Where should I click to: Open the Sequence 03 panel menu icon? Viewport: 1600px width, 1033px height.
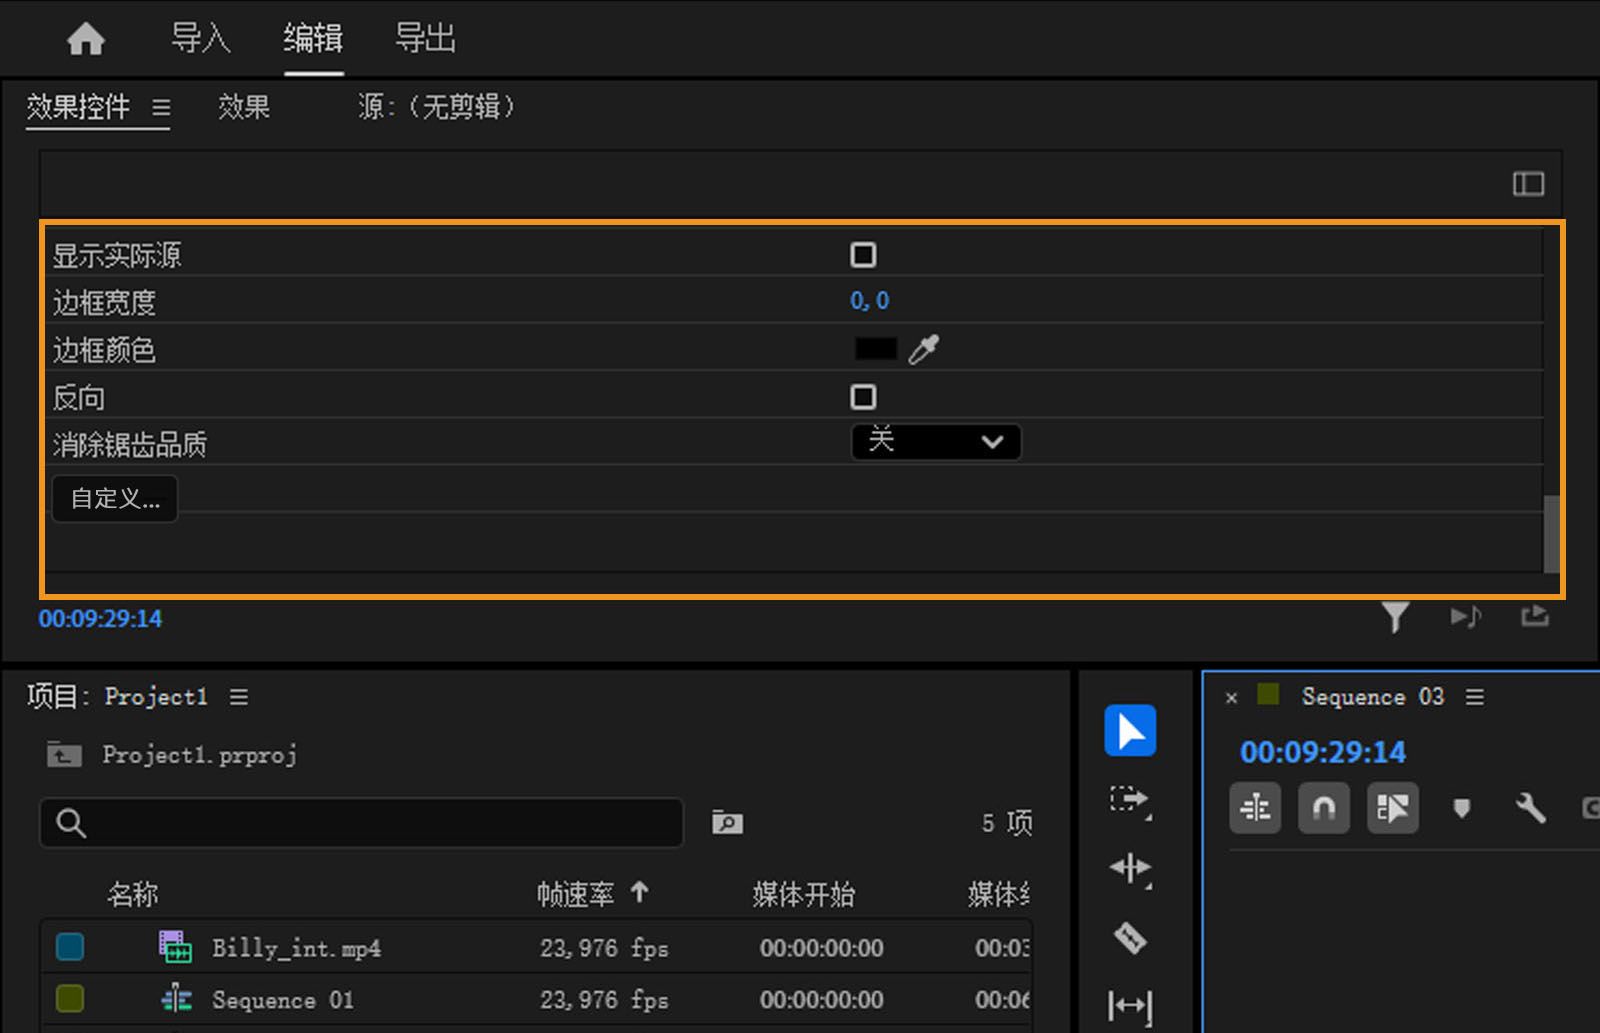[1475, 697]
